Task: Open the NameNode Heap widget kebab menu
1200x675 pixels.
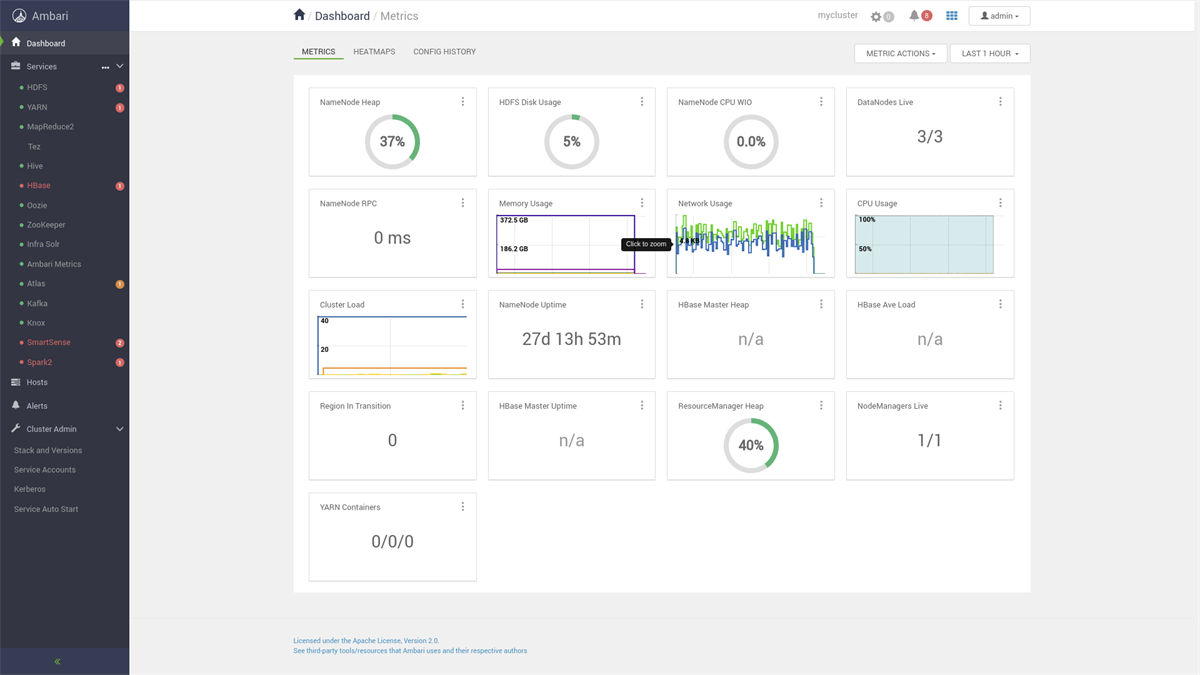Action: click(462, 101)
